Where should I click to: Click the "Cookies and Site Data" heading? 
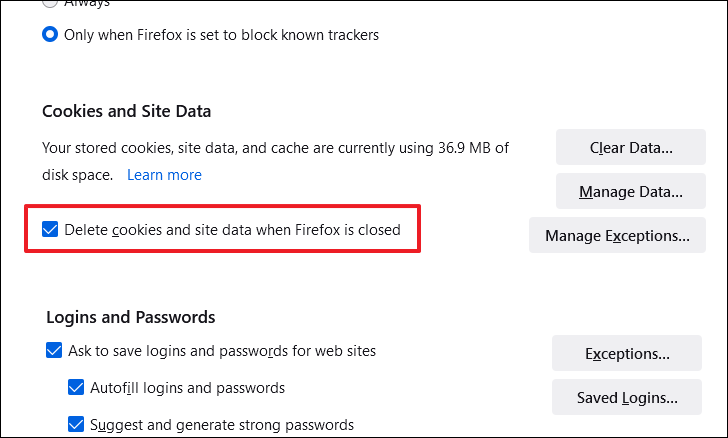pos(126,111)
